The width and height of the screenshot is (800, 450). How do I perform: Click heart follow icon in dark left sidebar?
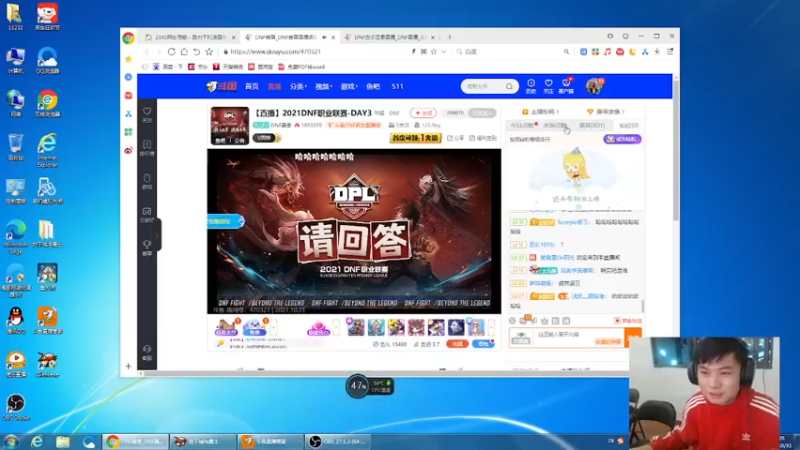(x=147, y=114)
